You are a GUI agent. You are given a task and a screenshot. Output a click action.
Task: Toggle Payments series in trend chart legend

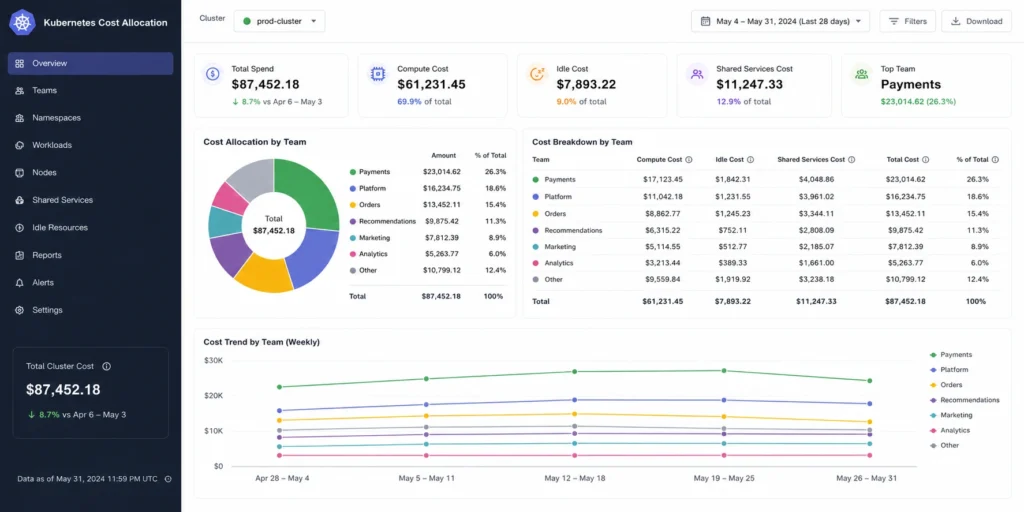951,355
